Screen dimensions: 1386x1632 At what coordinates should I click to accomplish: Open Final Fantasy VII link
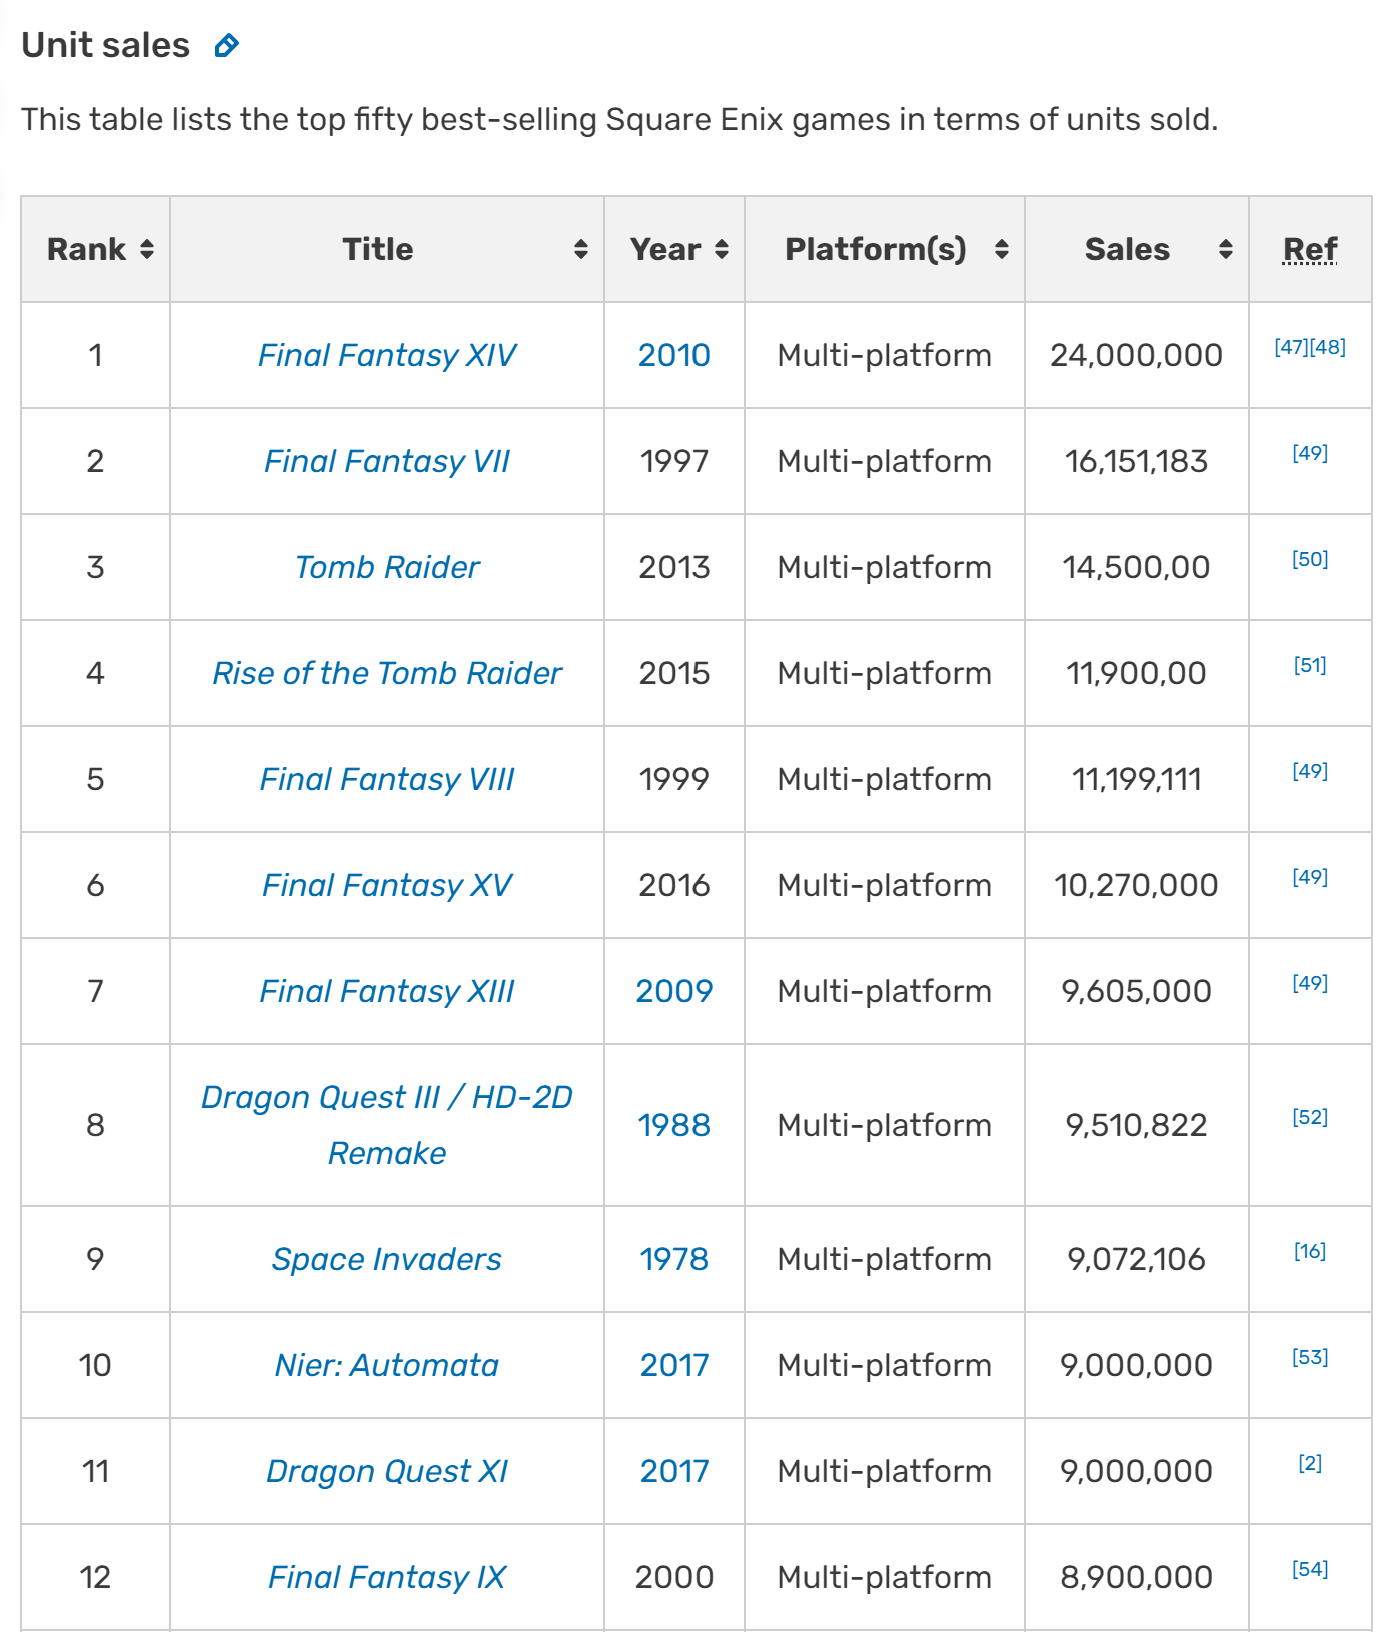coord(387,461)
